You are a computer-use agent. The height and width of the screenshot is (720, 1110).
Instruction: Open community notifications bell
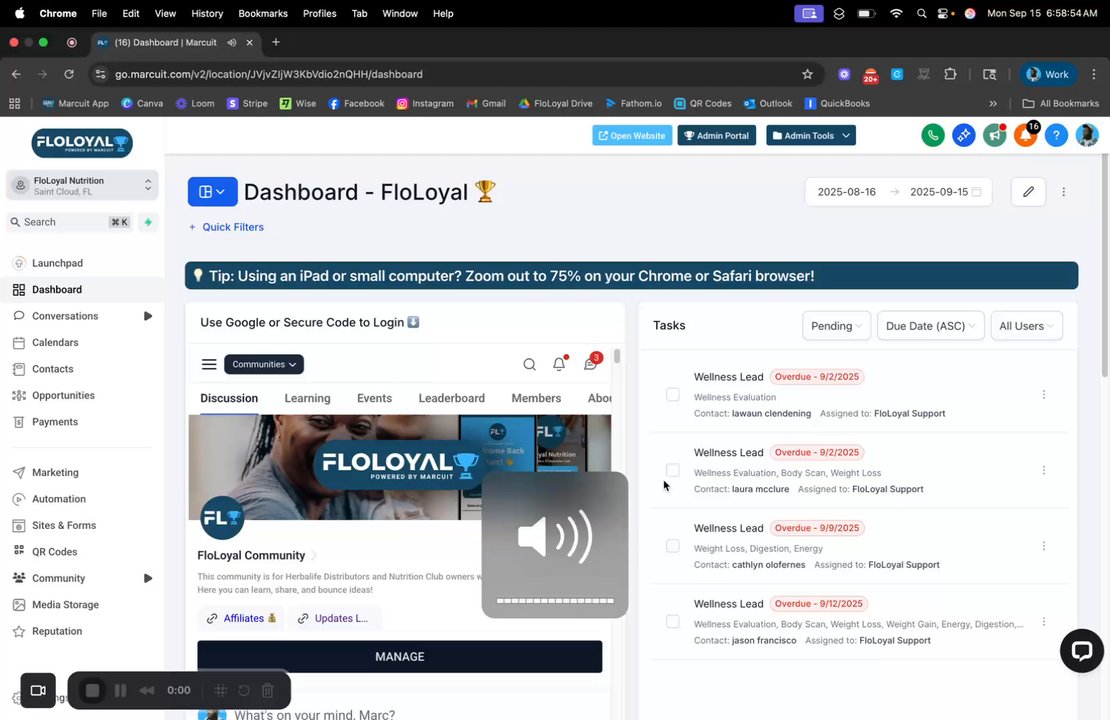559,364
